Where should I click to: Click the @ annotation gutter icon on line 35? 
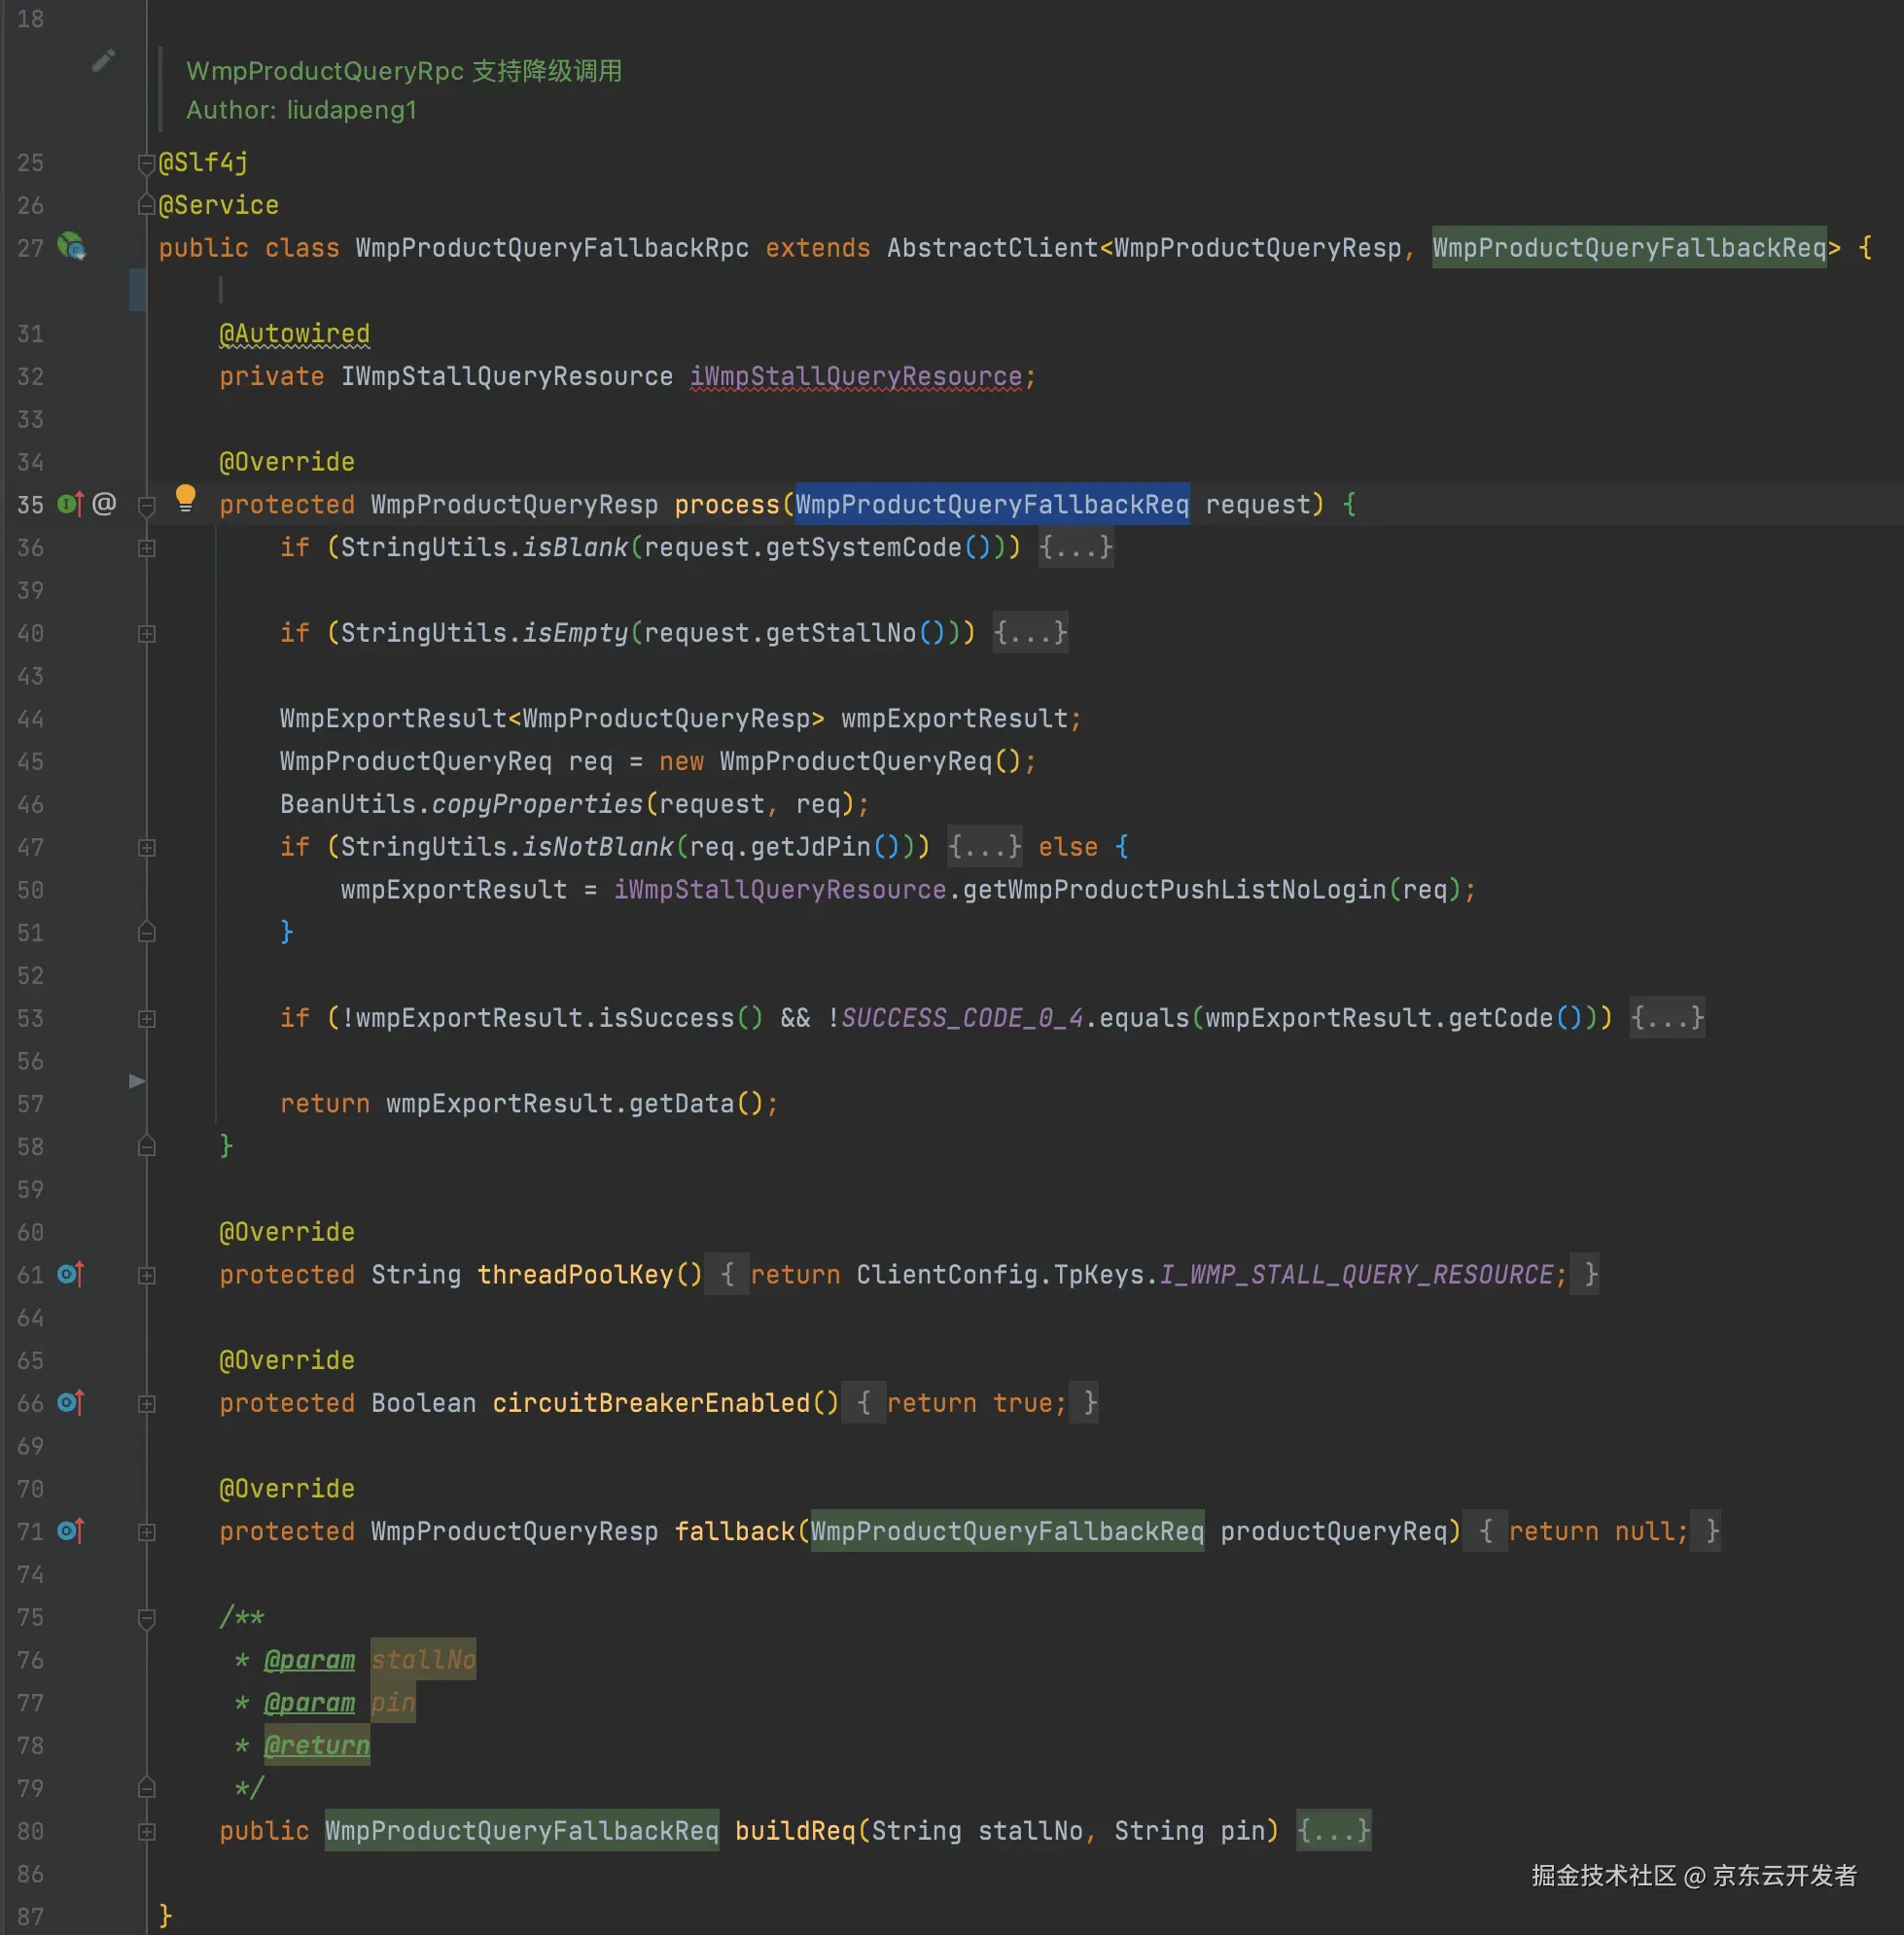tap(105, 503)
